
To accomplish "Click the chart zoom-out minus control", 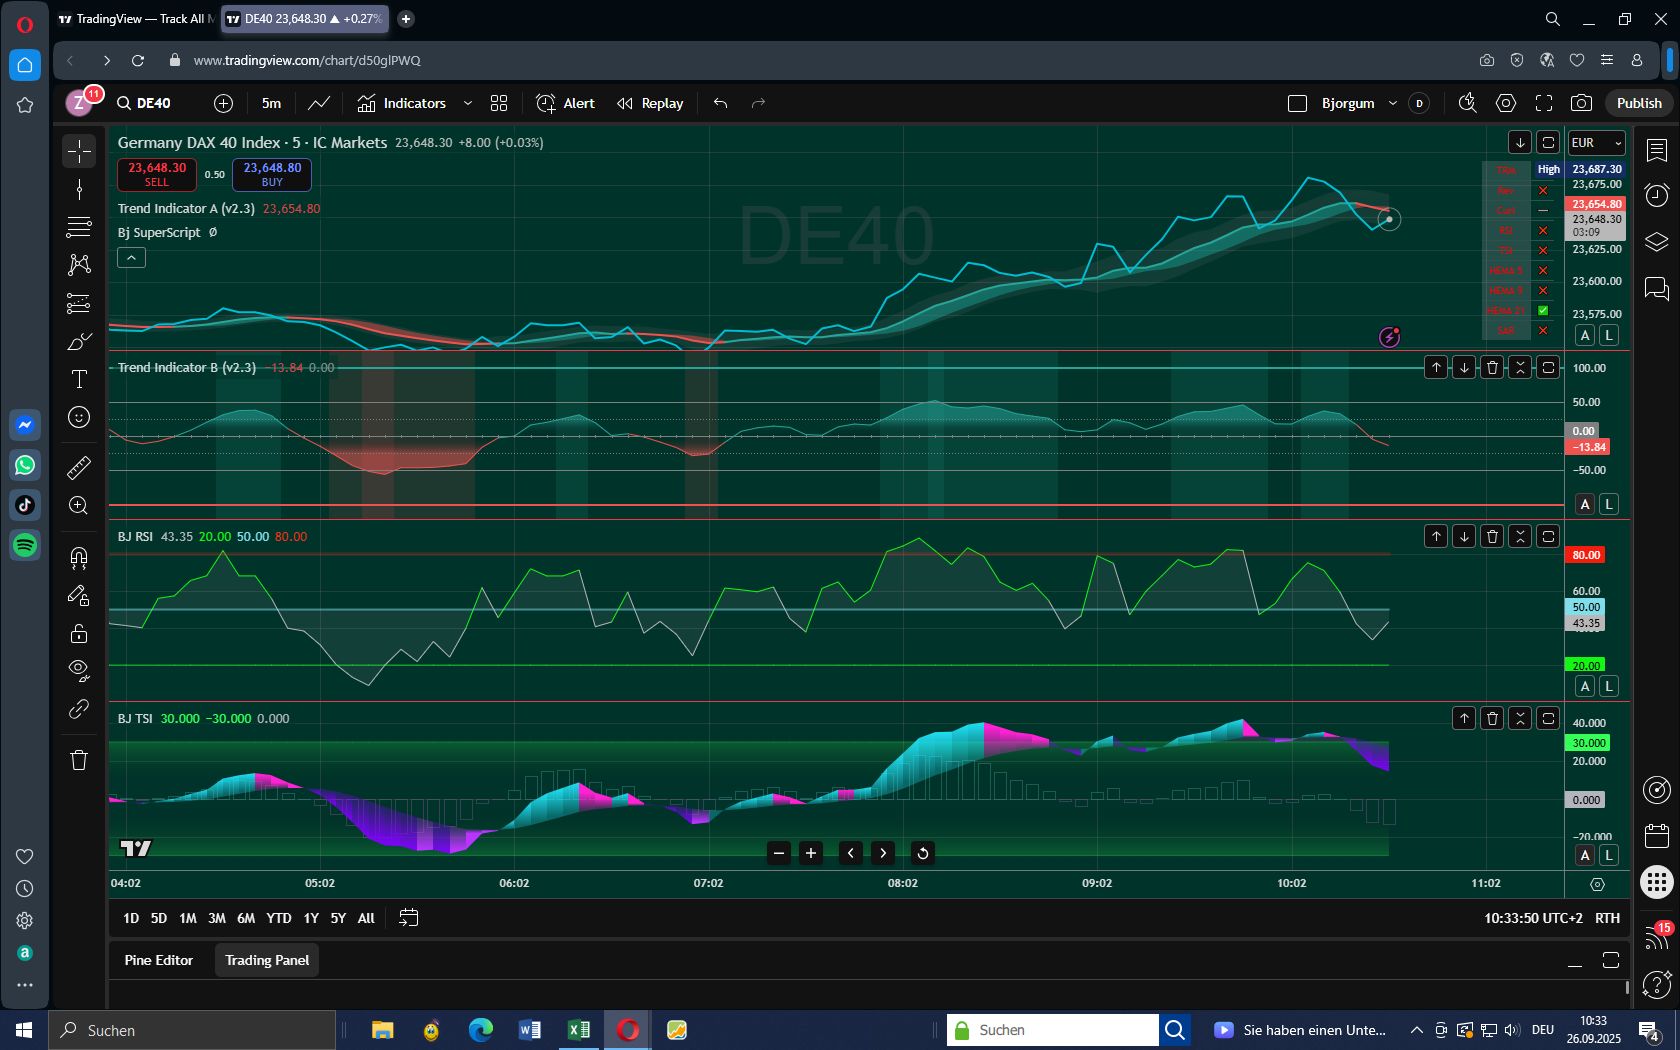I will pyautogui.click(x=779, y=853).
